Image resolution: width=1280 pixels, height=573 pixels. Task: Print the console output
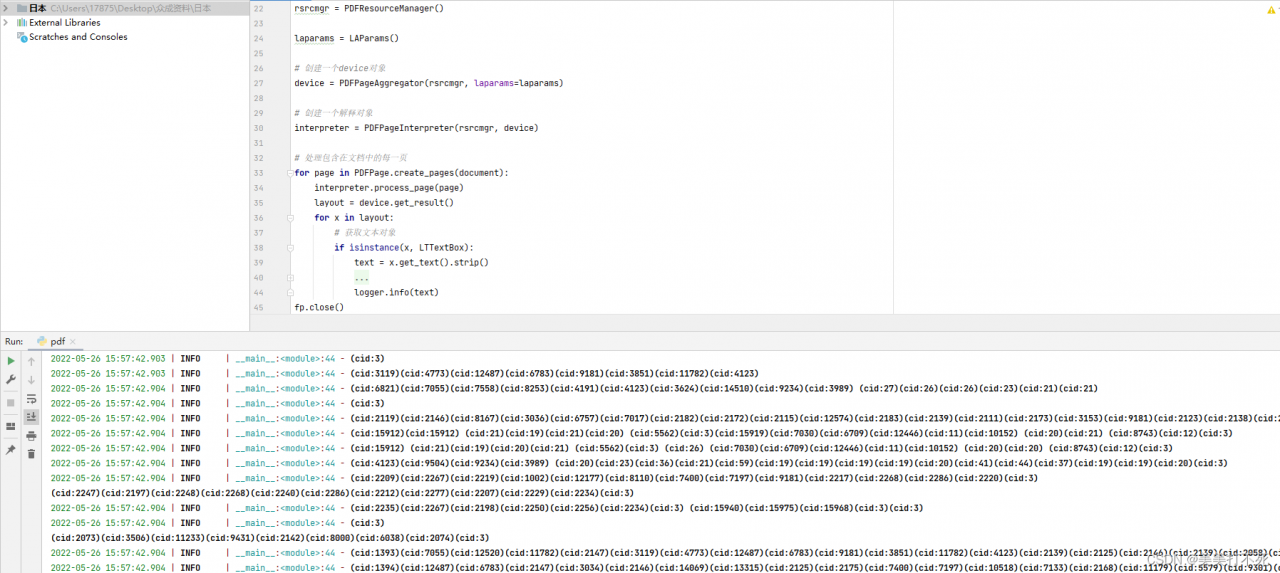coord(31,436)
